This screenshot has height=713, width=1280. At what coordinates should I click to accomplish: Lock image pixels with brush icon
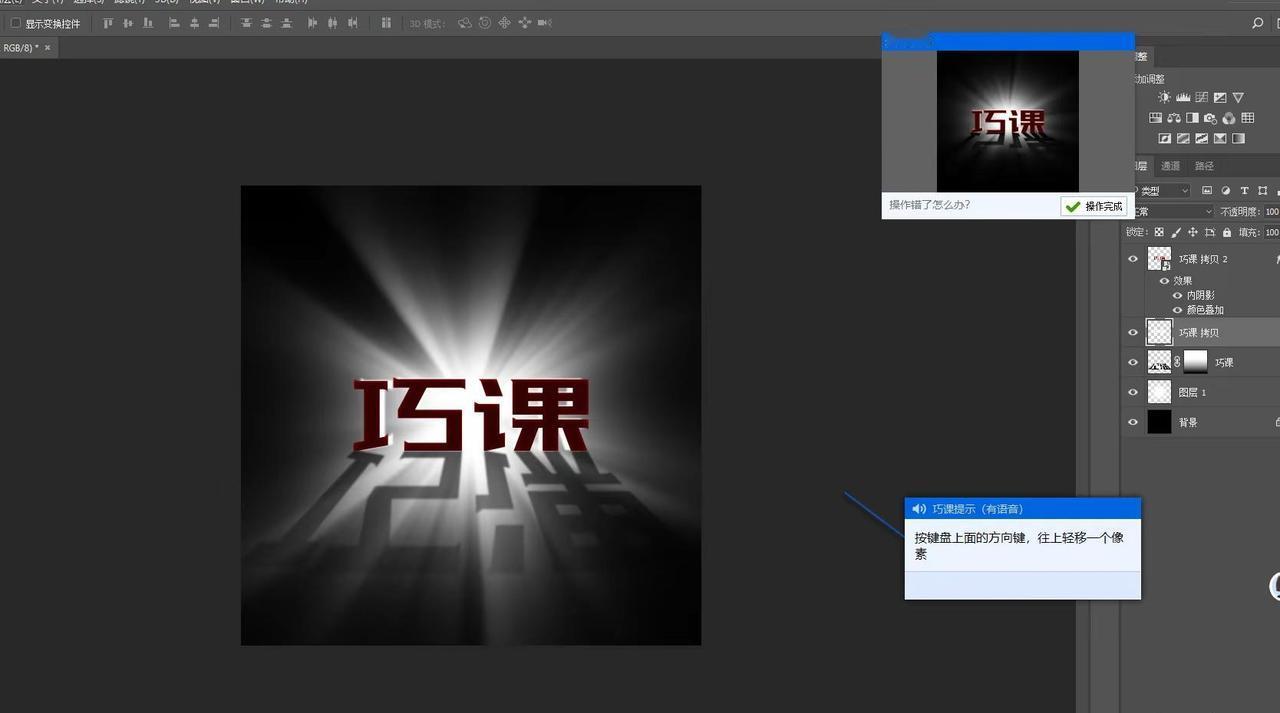[x=1176, y=232]
